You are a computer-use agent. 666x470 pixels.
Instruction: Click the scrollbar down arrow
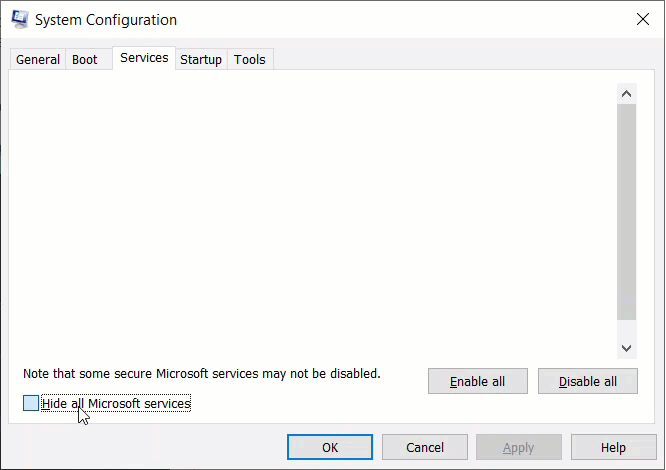626,348
